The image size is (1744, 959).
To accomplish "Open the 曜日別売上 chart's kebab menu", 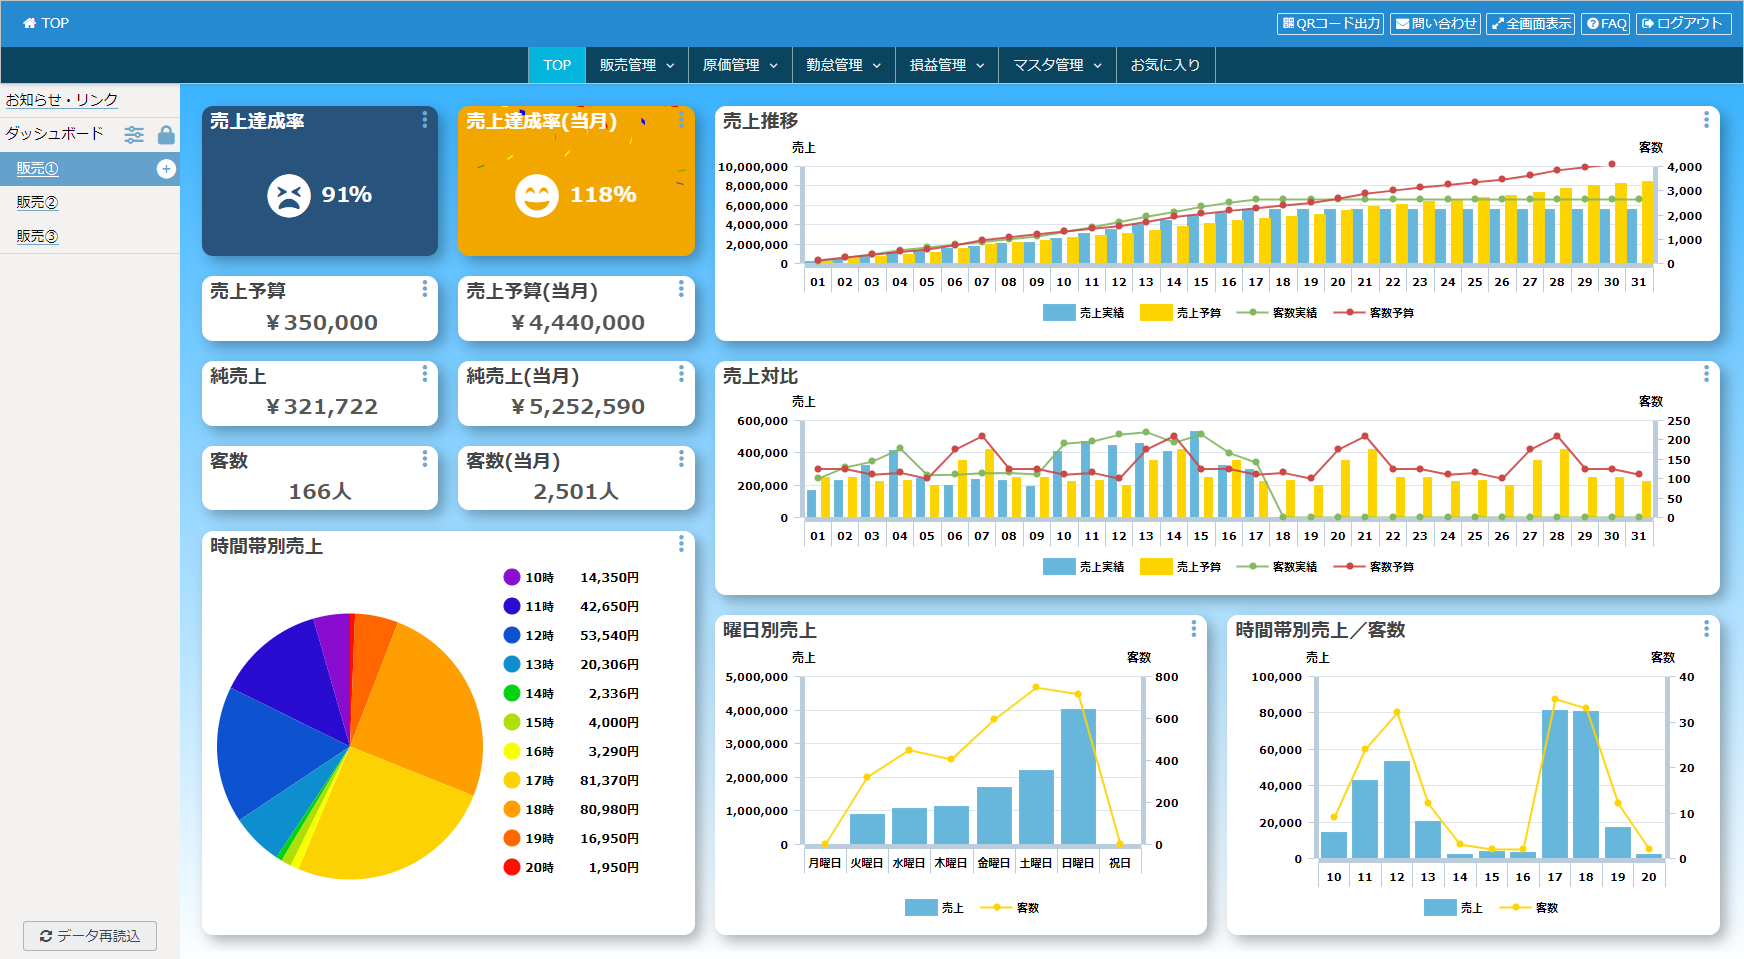I will 1193,629.
